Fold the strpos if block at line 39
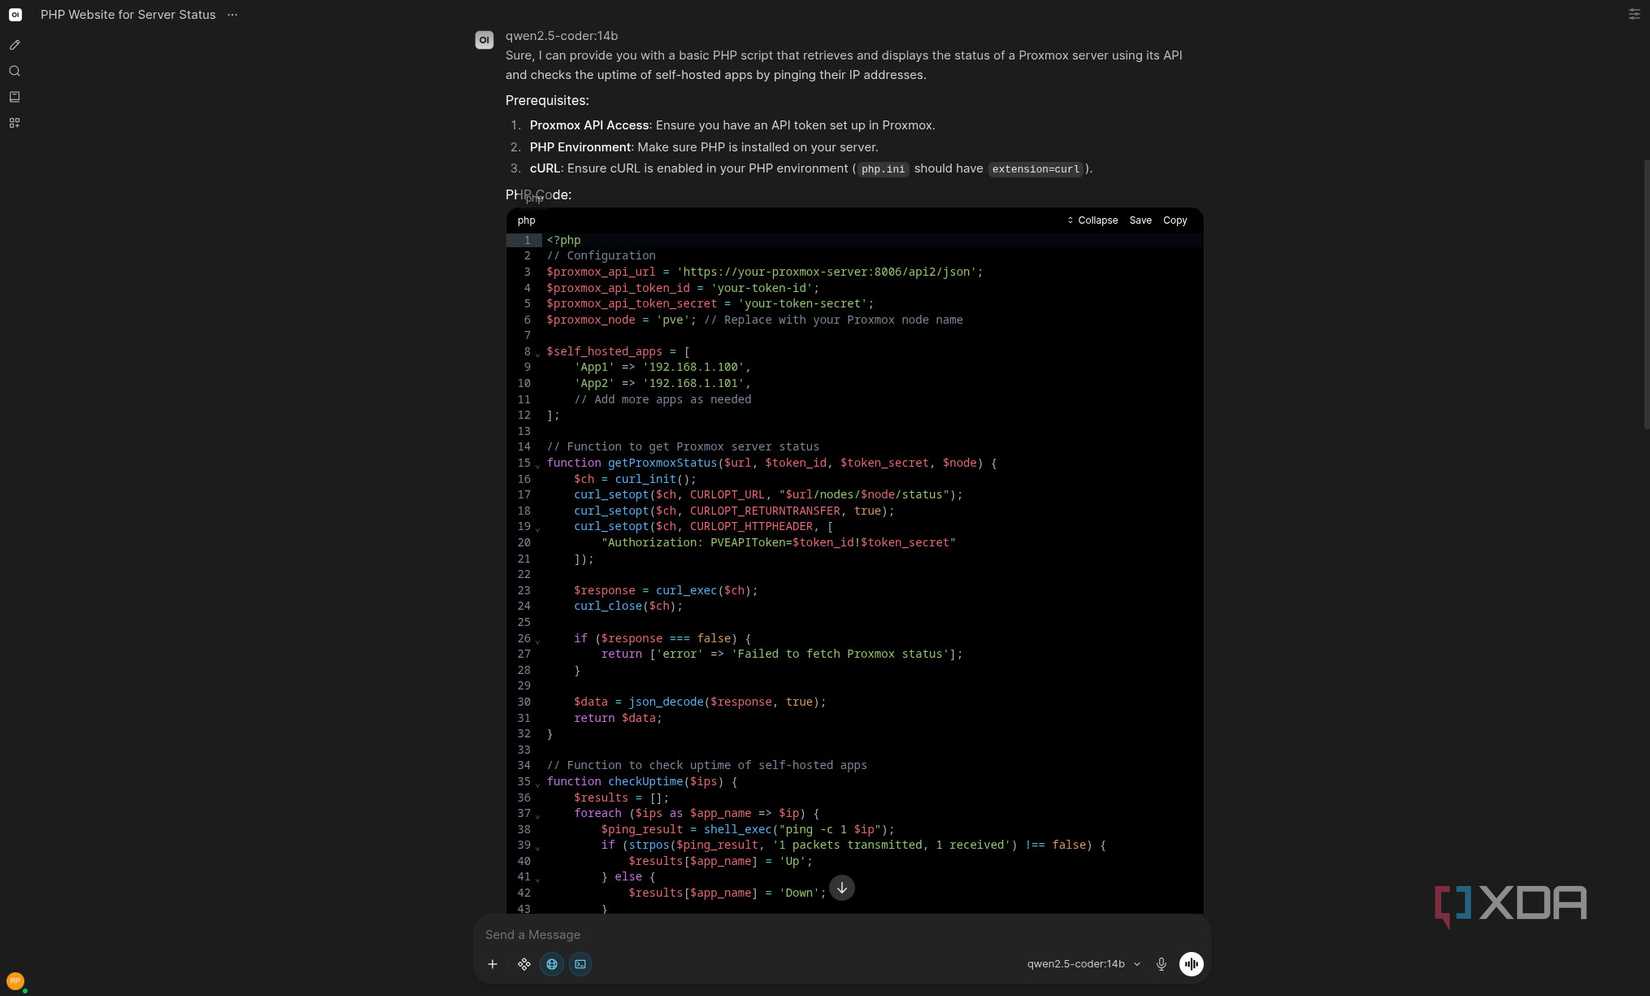The width and height of the screenshot is (1650, 996). 537,847
